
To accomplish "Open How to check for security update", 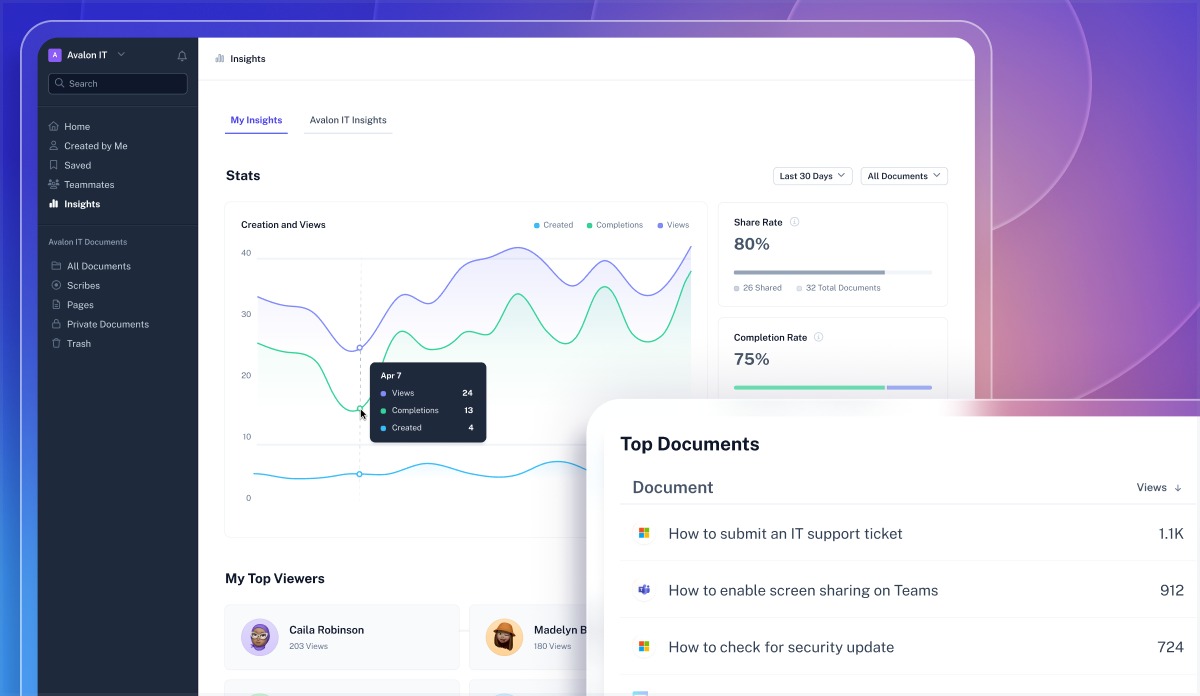I will tap(781, 648).
